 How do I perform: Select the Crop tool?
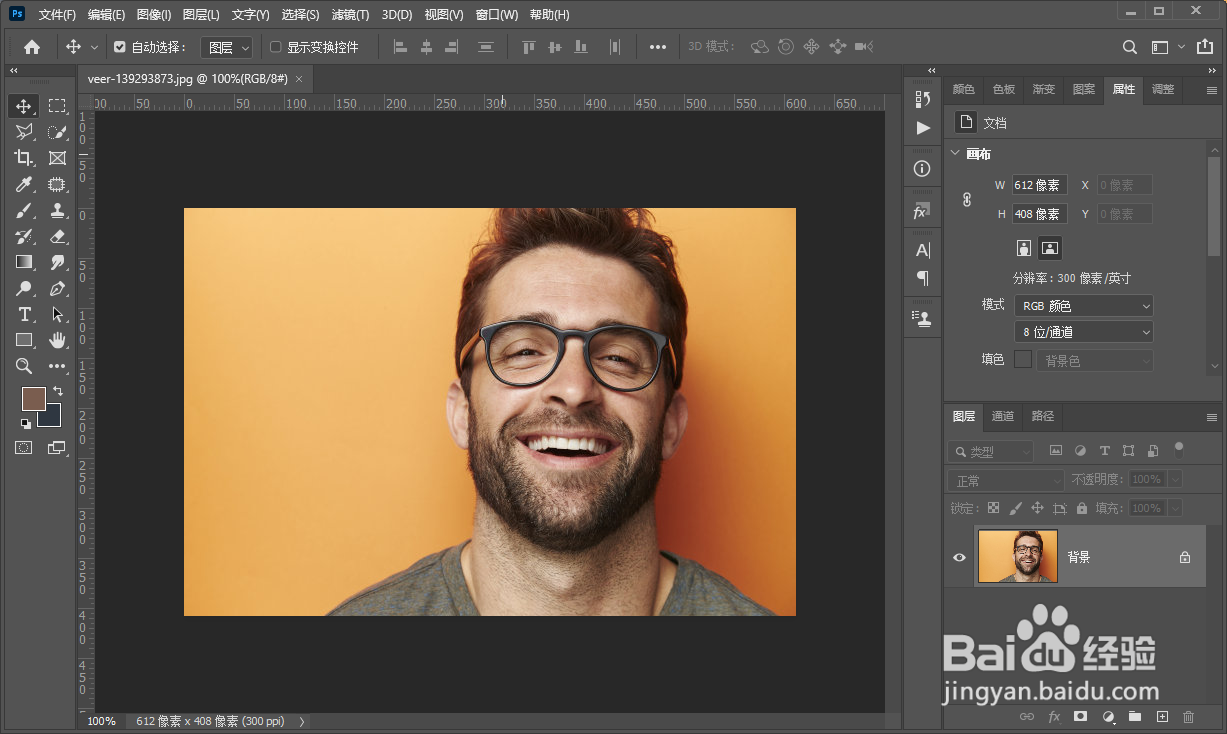click(24, 158)
